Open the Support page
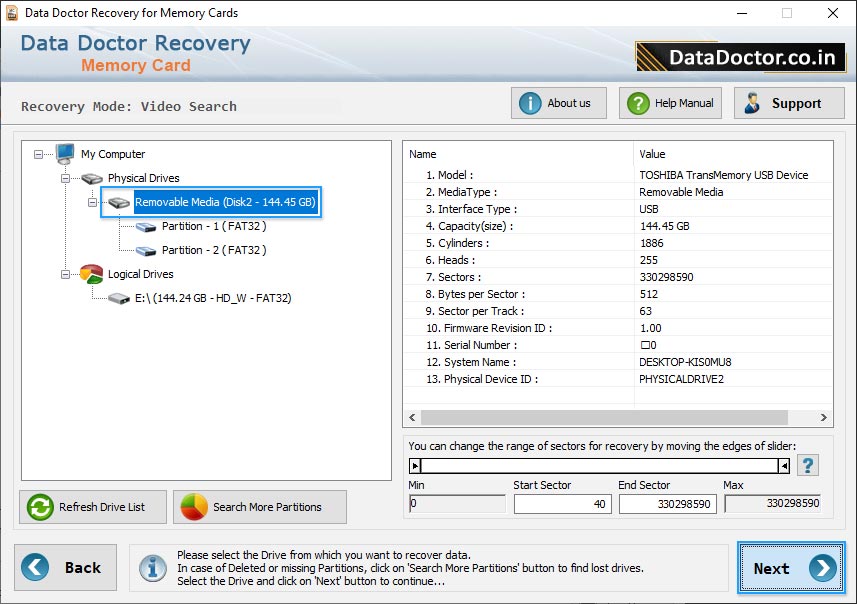Screen dimensions: 857x604 point(788,102)
